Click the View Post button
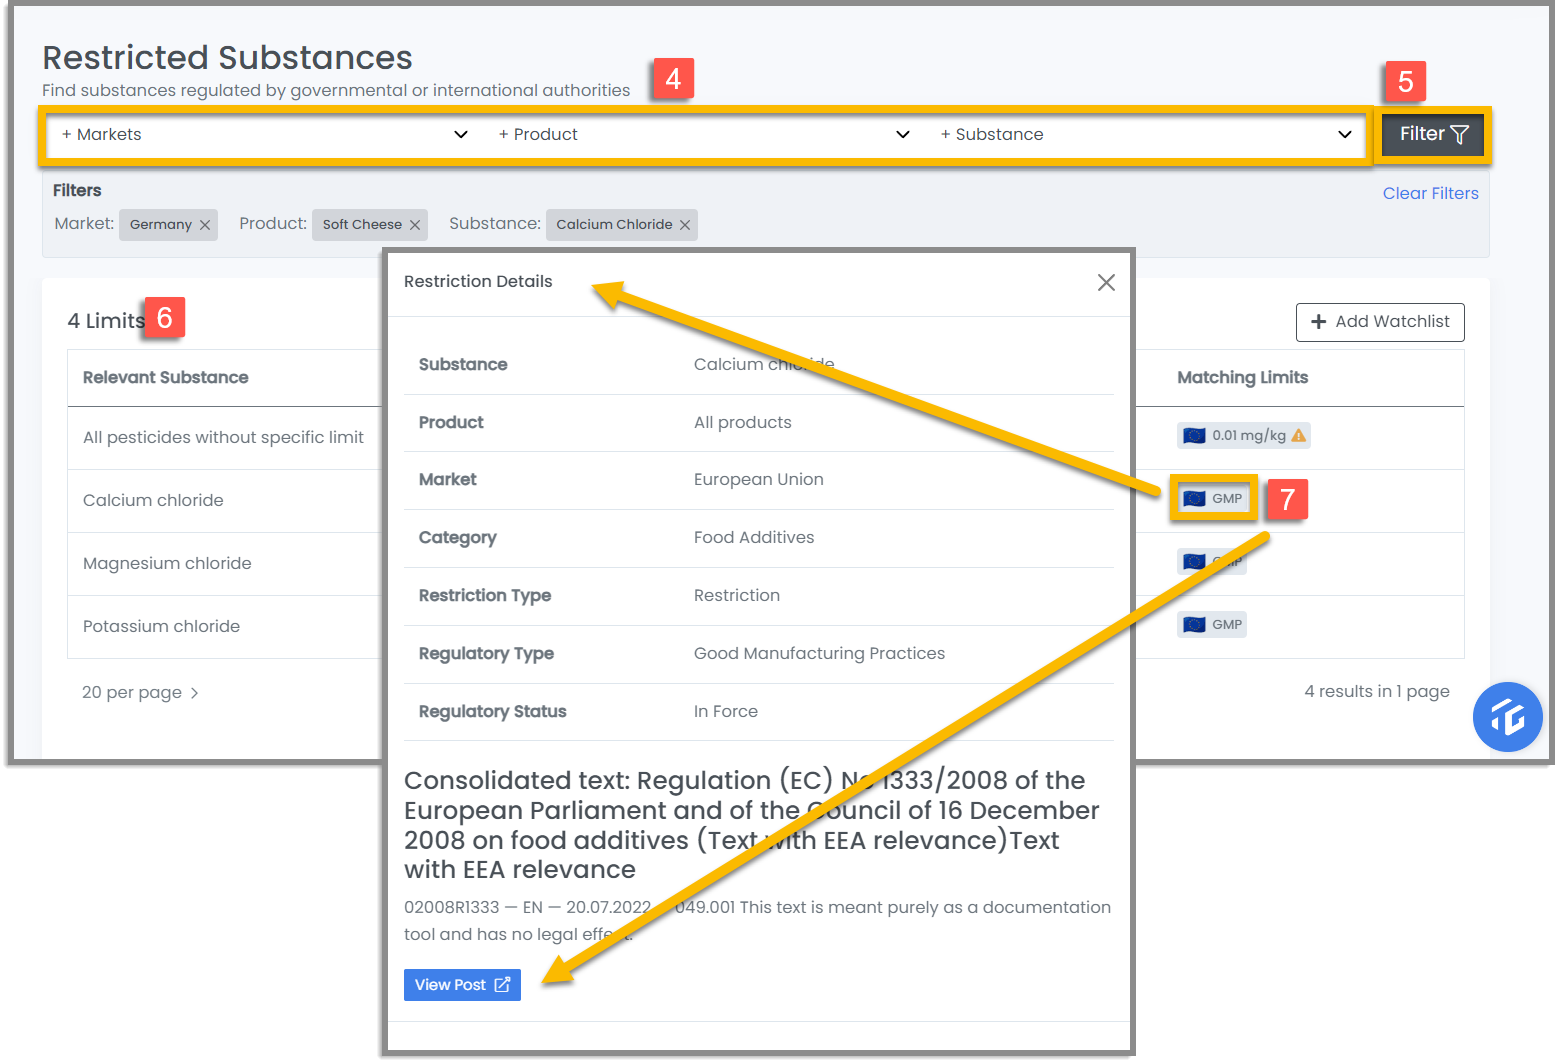Image resolution: width=1555 pixels, height=1064 pixels. click(462, 985)
